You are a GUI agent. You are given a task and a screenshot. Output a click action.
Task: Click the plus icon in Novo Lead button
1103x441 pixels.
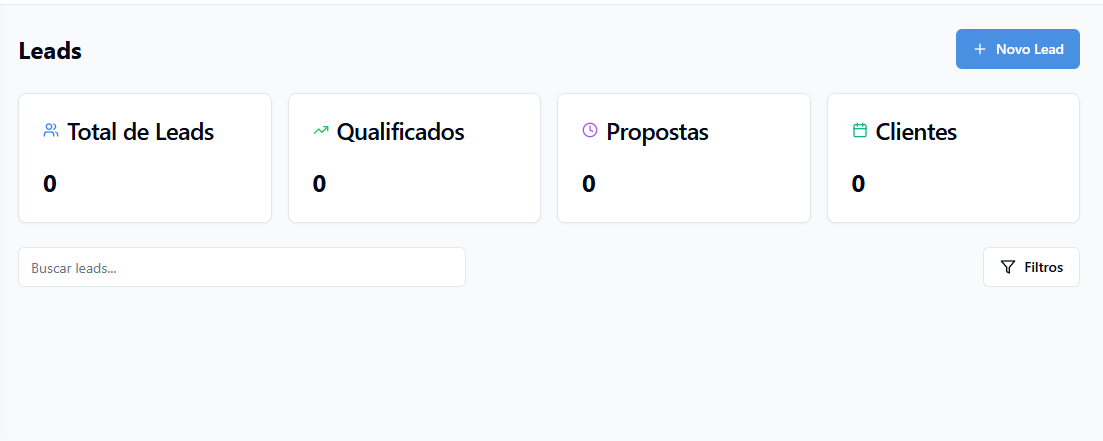coord(979,49)
